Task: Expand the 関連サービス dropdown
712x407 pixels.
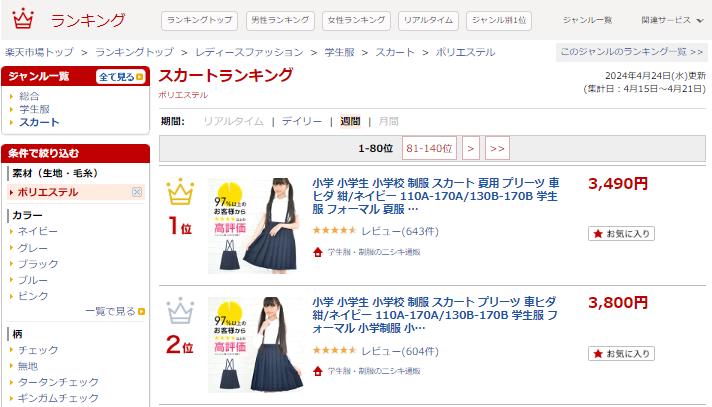Action: coord(672,20)
